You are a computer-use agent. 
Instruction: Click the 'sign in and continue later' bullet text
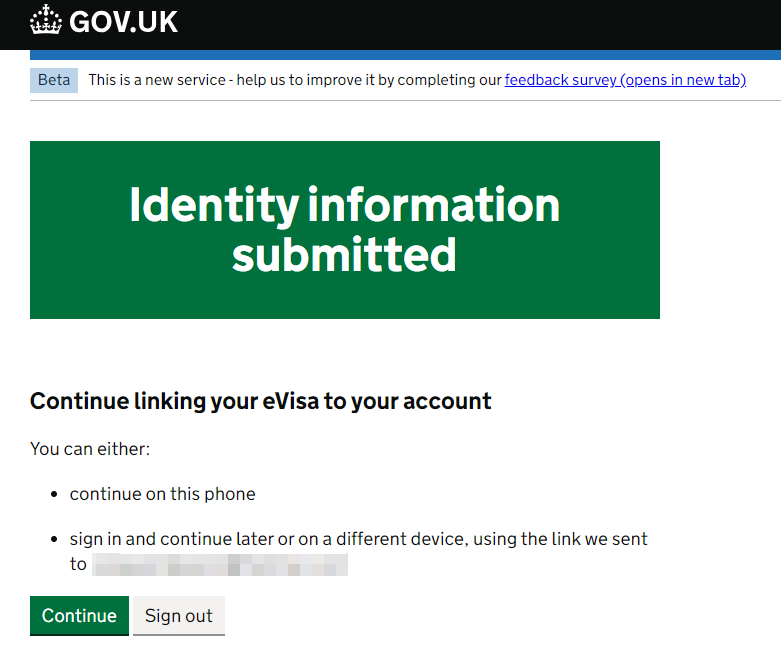point(358,551)
